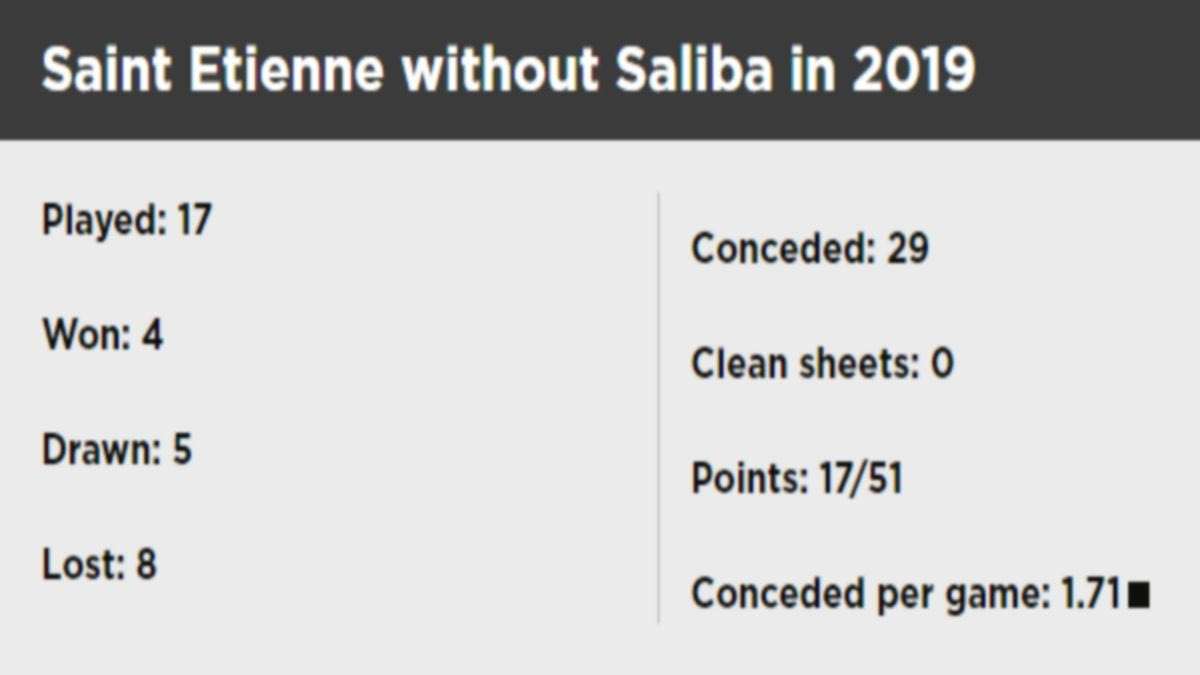Click the Points label
The height and width of the screenshot is (675, 1200).
tap(750, 479)
